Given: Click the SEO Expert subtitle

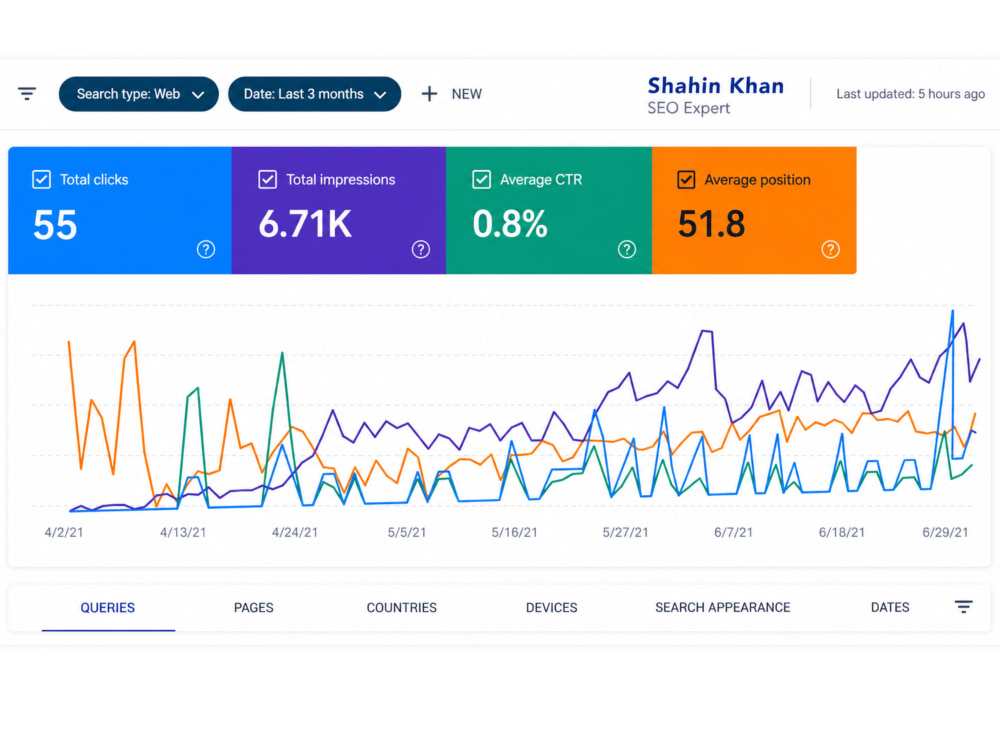Looking at the screenshot, I should [x=689, y=108].
